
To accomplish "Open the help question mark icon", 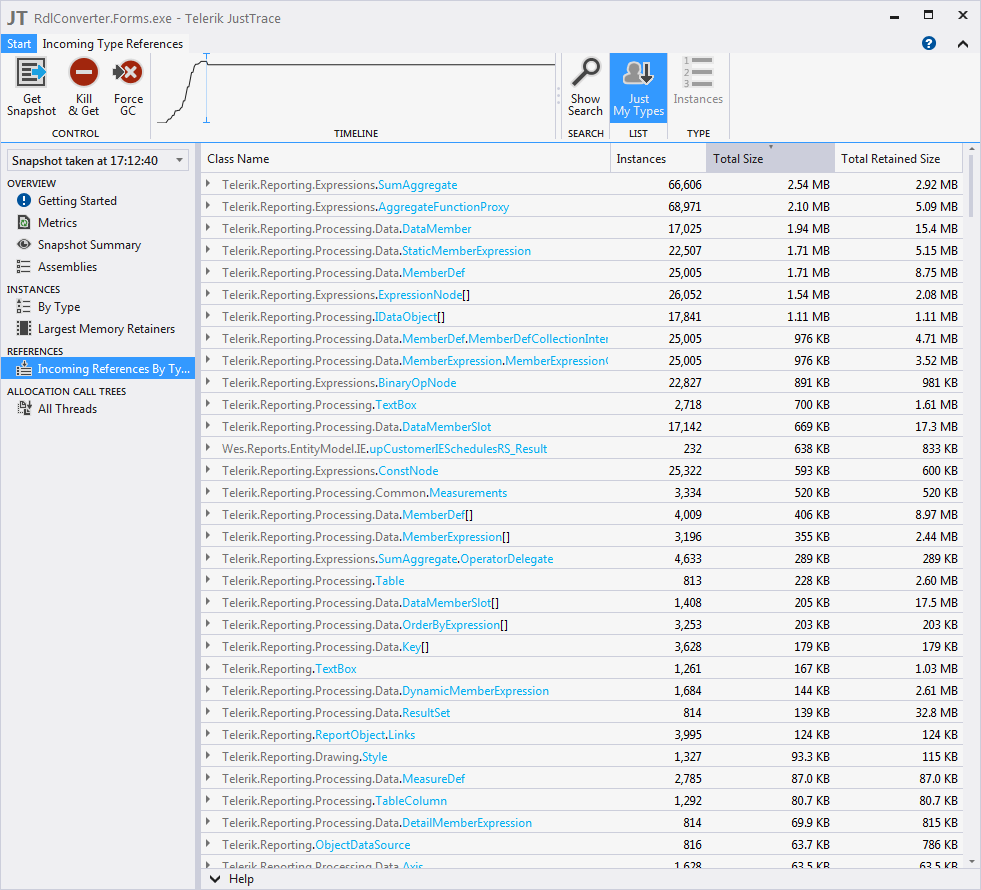I will (x=928, y=43).
